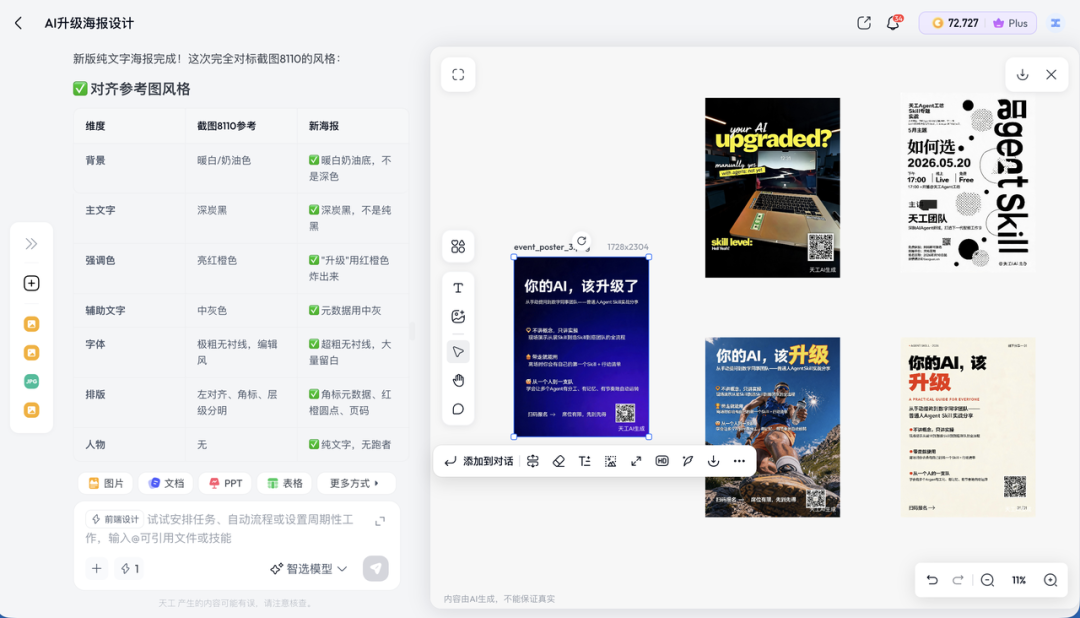Choose 表格 output mode

click(285, 483)
